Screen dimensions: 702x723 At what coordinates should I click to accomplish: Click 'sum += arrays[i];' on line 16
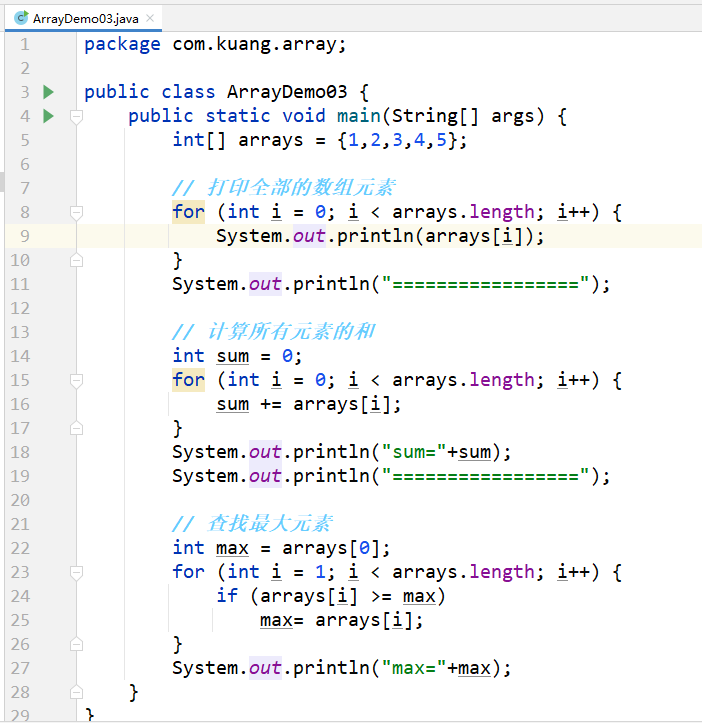click(309, 404)
